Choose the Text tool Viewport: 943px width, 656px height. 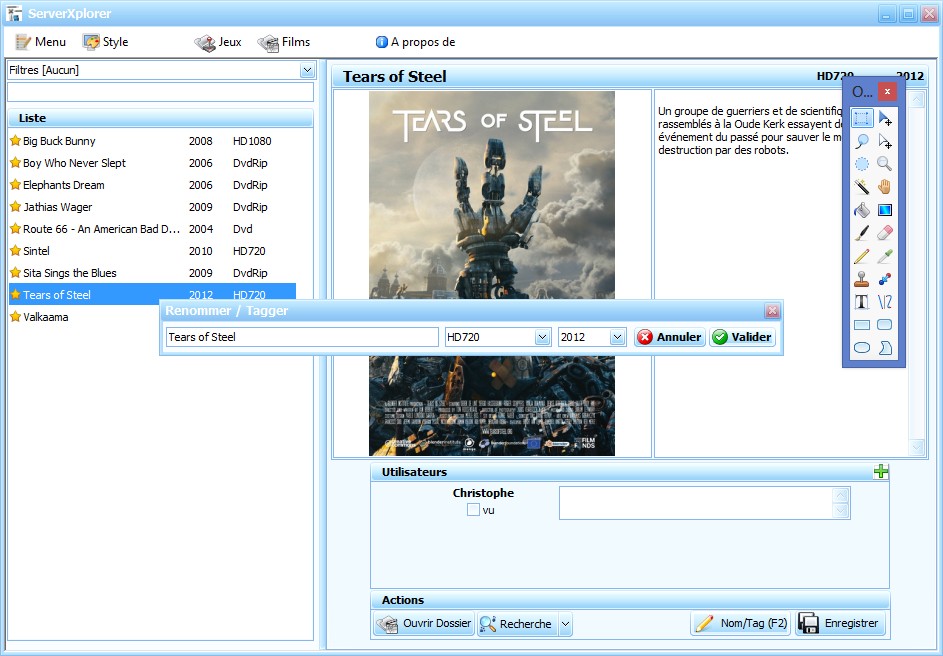coord(862,302)
